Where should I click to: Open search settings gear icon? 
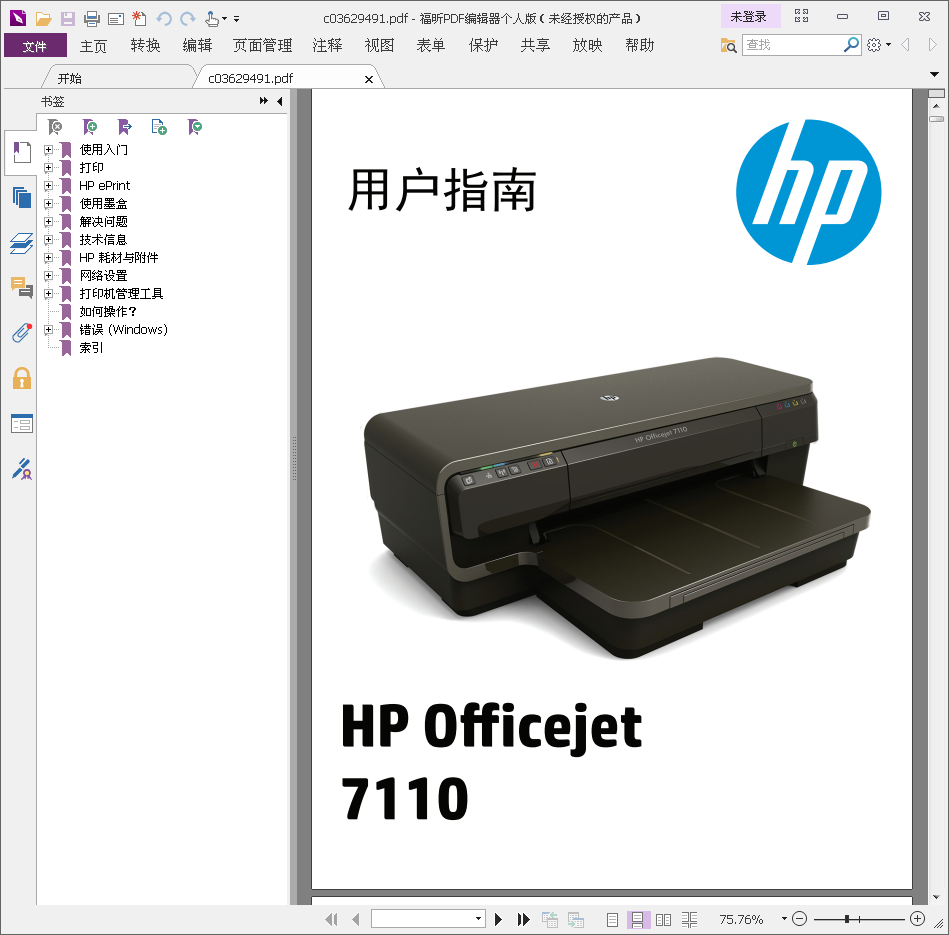point(874,45)
